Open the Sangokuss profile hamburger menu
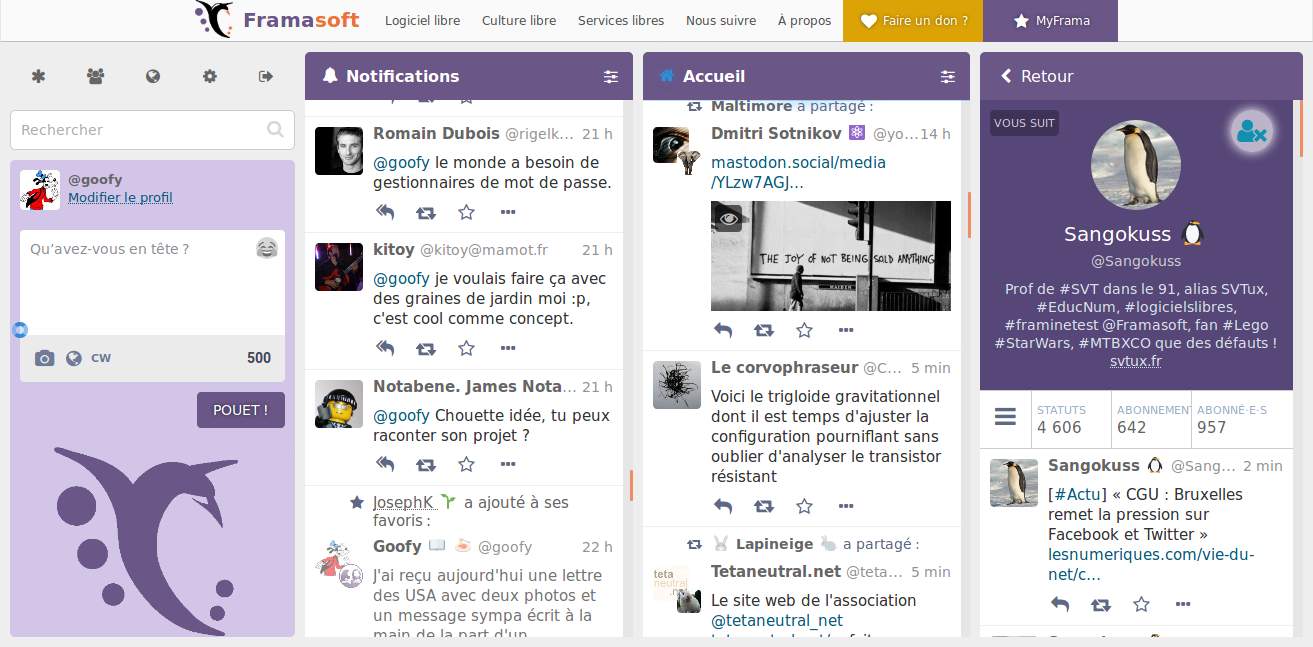 point(1005,416)
